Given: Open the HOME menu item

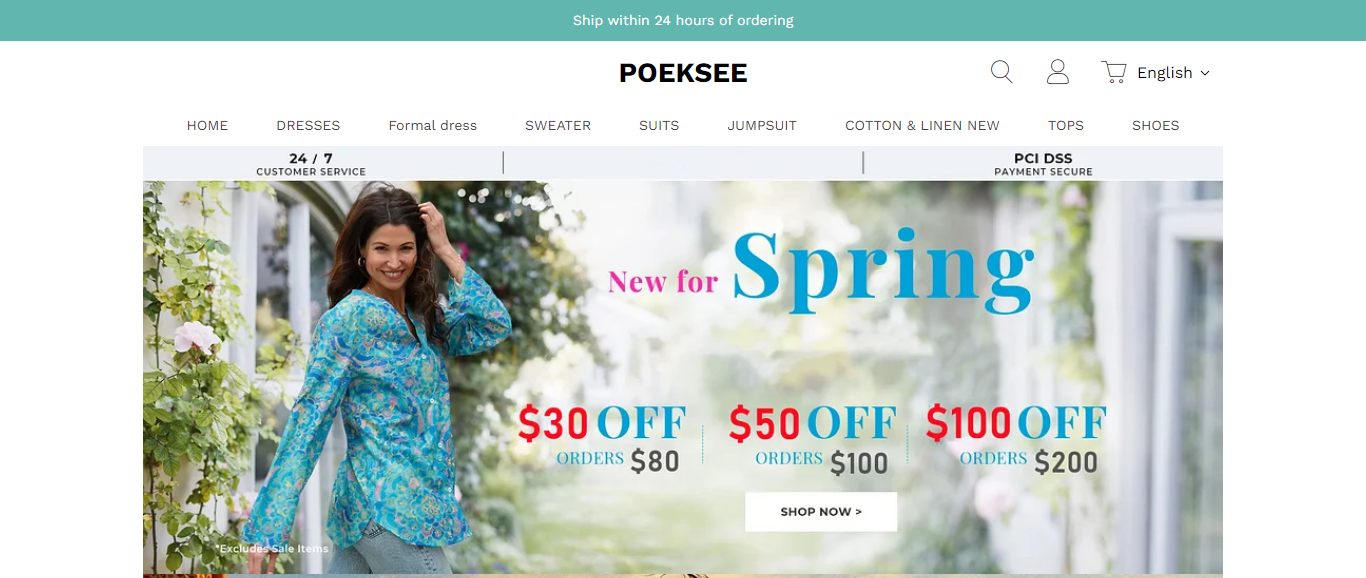Looking at the screenshot, I should point(207,125).
